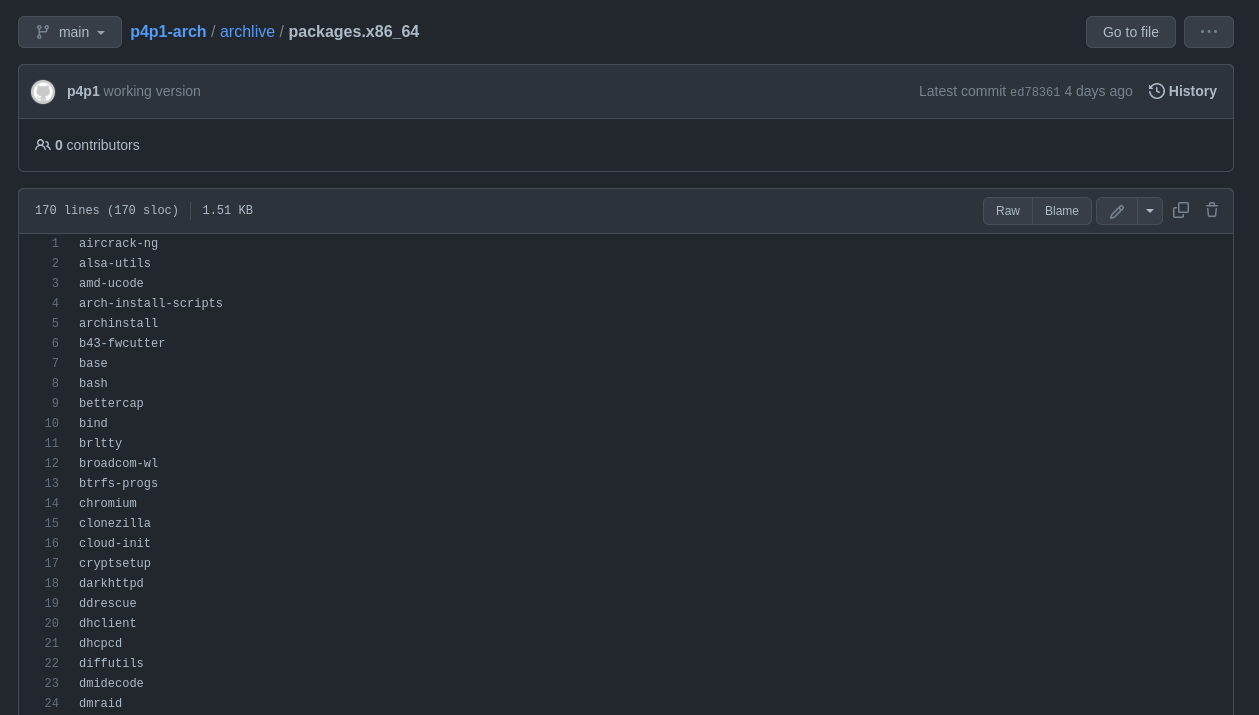This screenshot has width=1259, height=715.
Task: Copy raw file contents icon
Action: point(1181,210)
